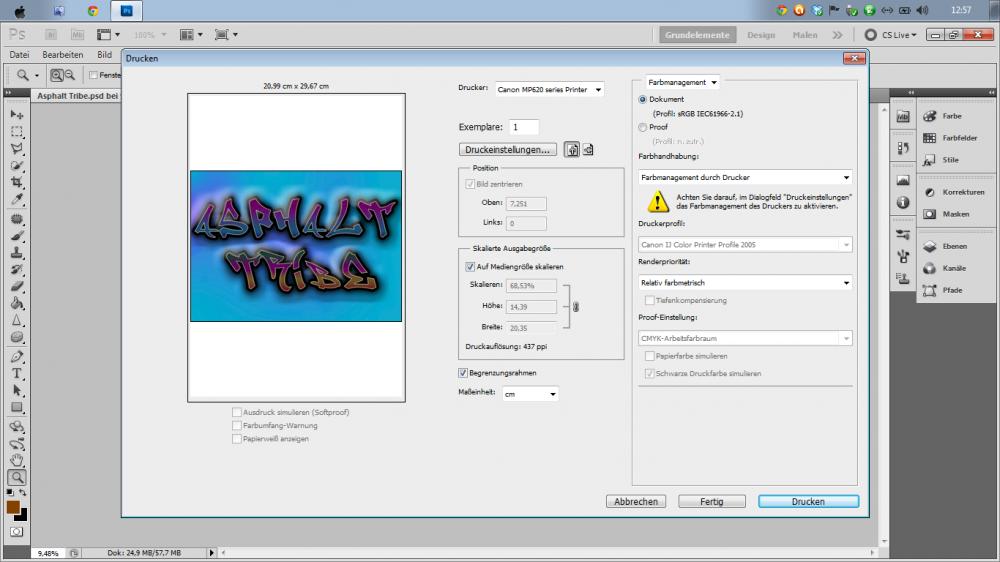Screen dimensions: 1000x562
Task: Expand more workspaces chevron
Action: [837, 35]
